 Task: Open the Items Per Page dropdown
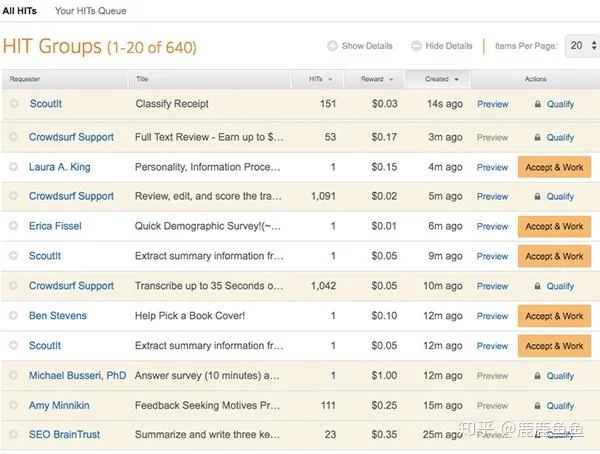click(x=581, y=46)
